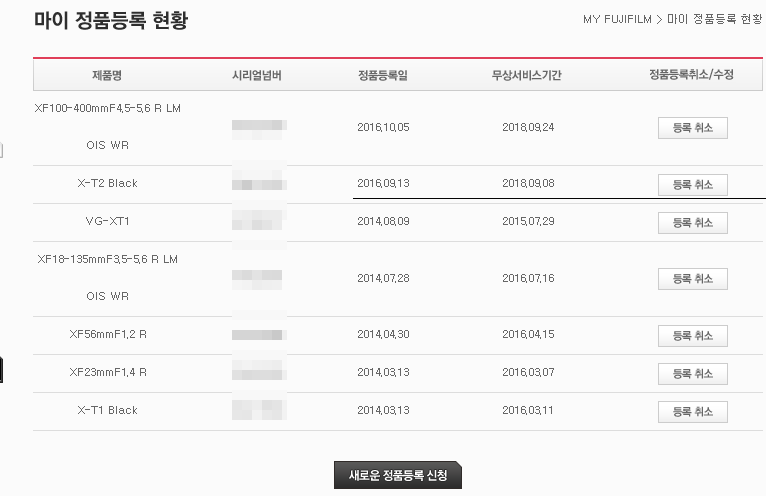This screenshot has width=766, height=496.
Task: Click the 정품등록일 column header
Action: click(382, 75)
